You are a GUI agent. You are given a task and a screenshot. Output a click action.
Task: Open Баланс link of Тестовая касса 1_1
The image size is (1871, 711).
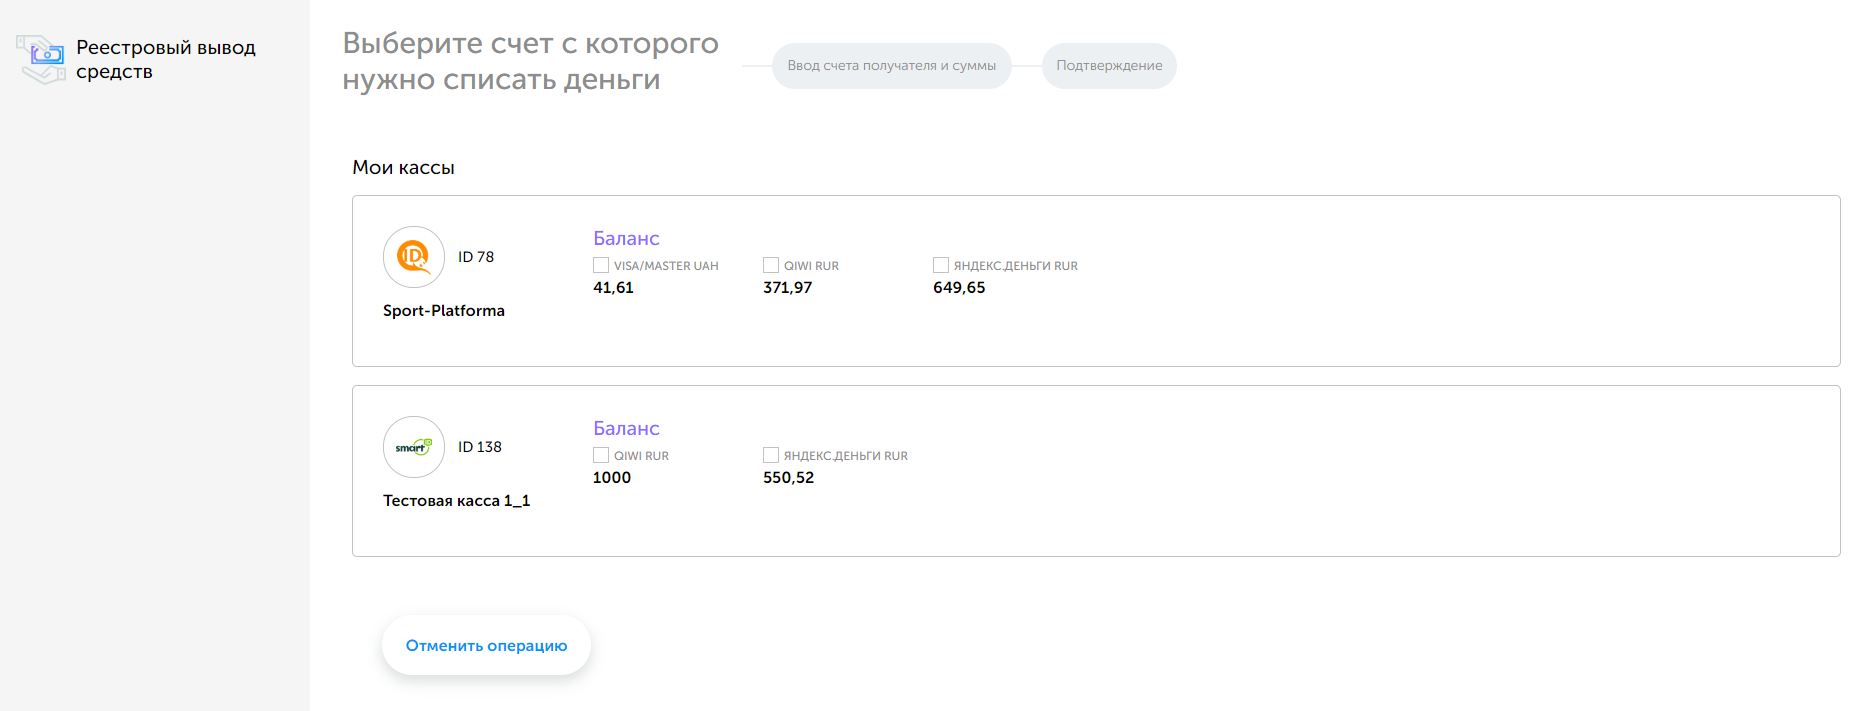tap(626, 428)
